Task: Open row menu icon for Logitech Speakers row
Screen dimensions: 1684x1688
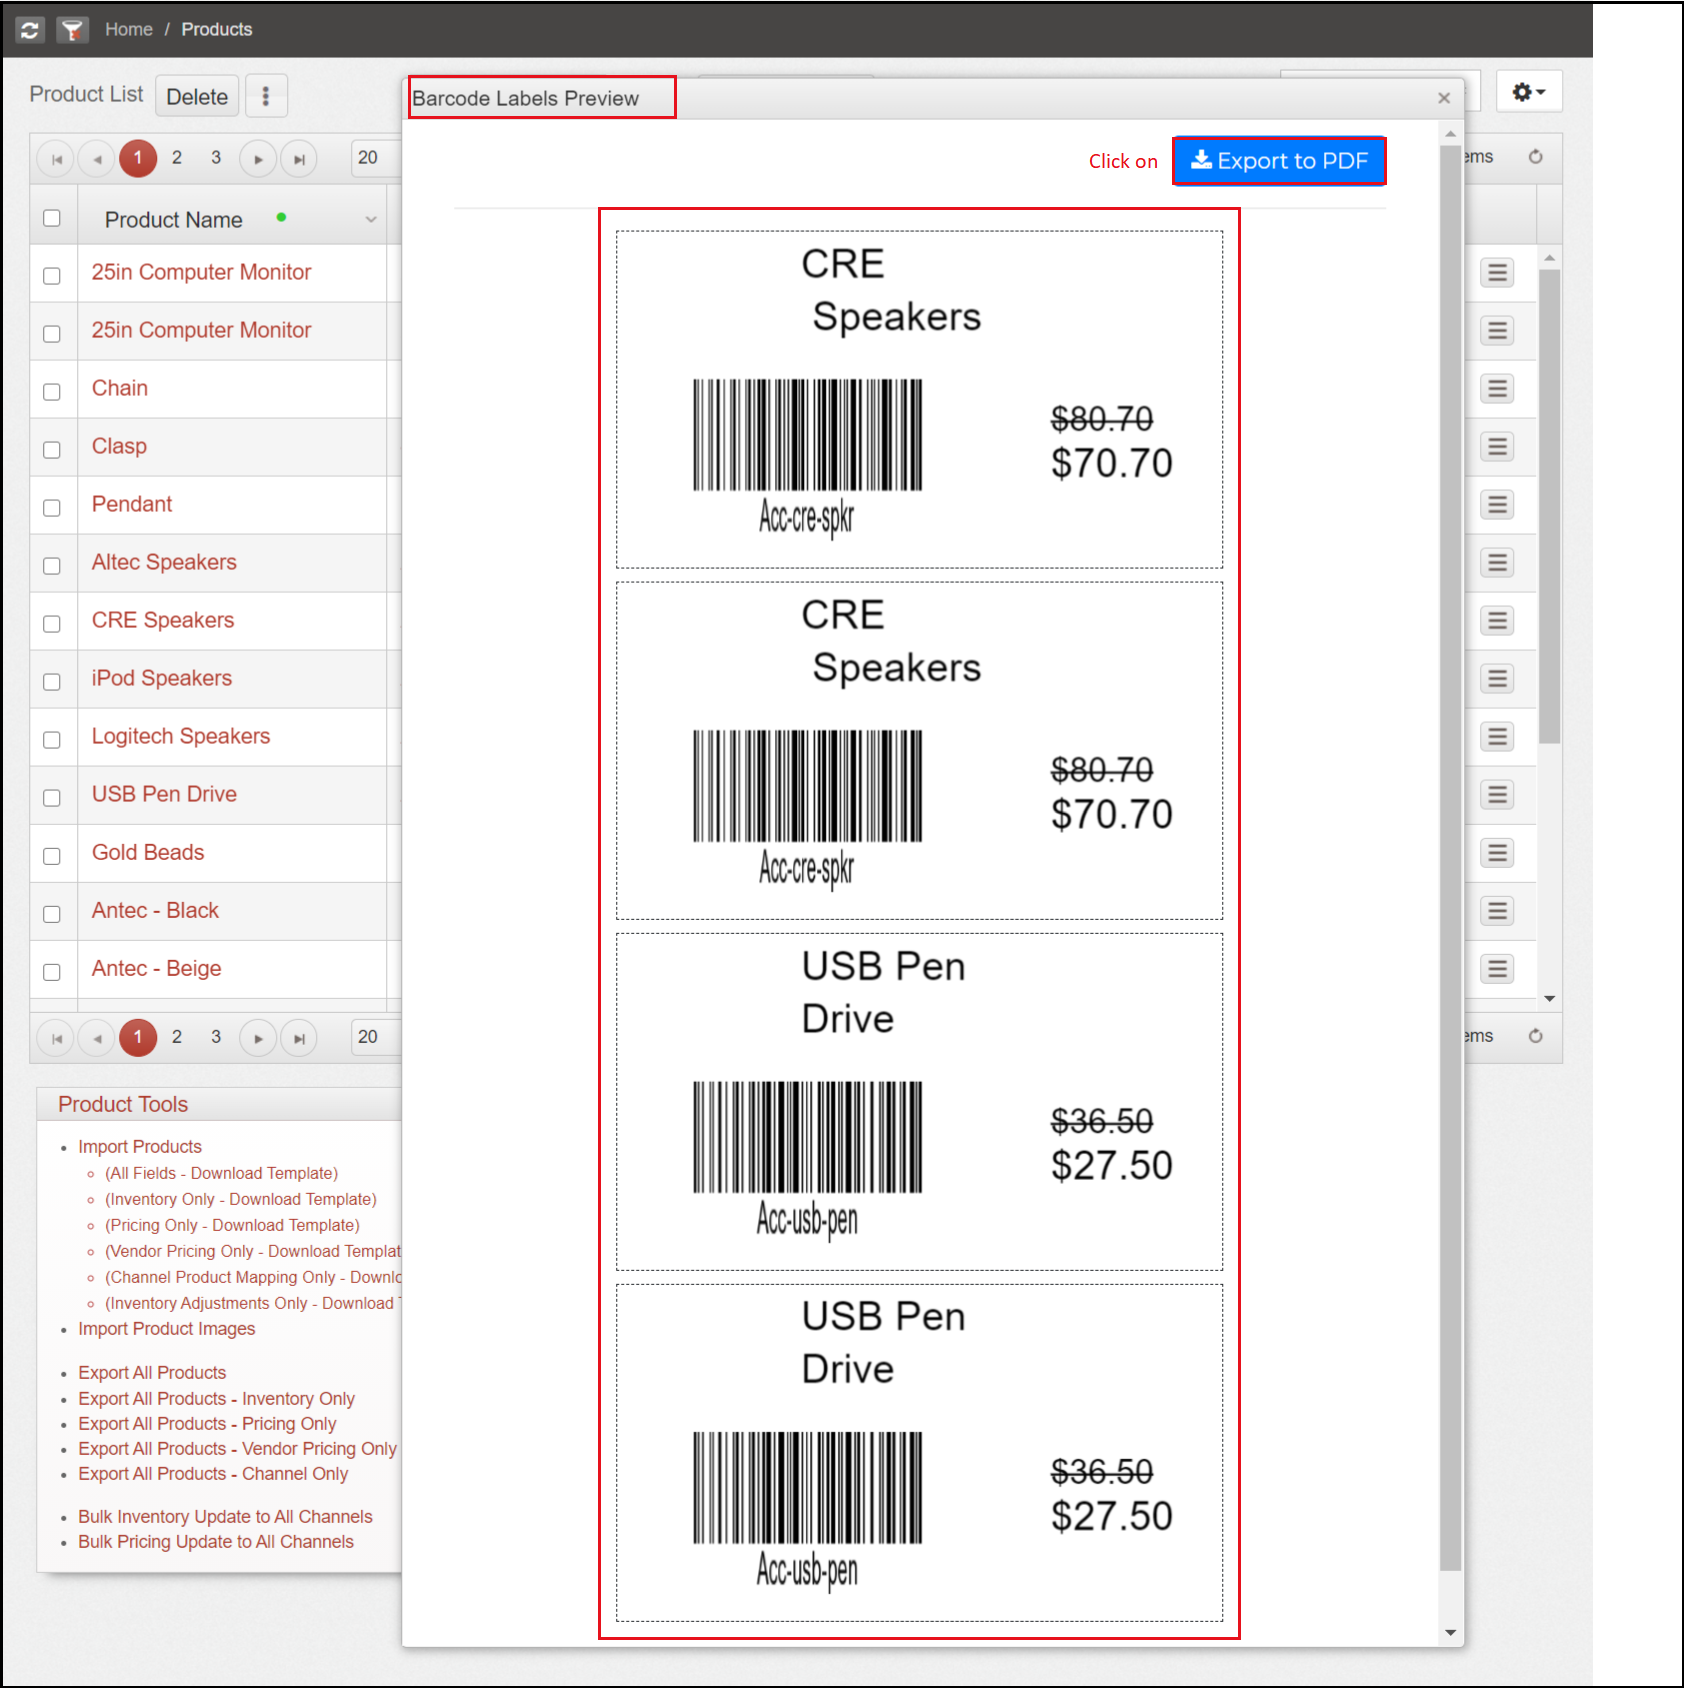Action: coord(1497,737)
